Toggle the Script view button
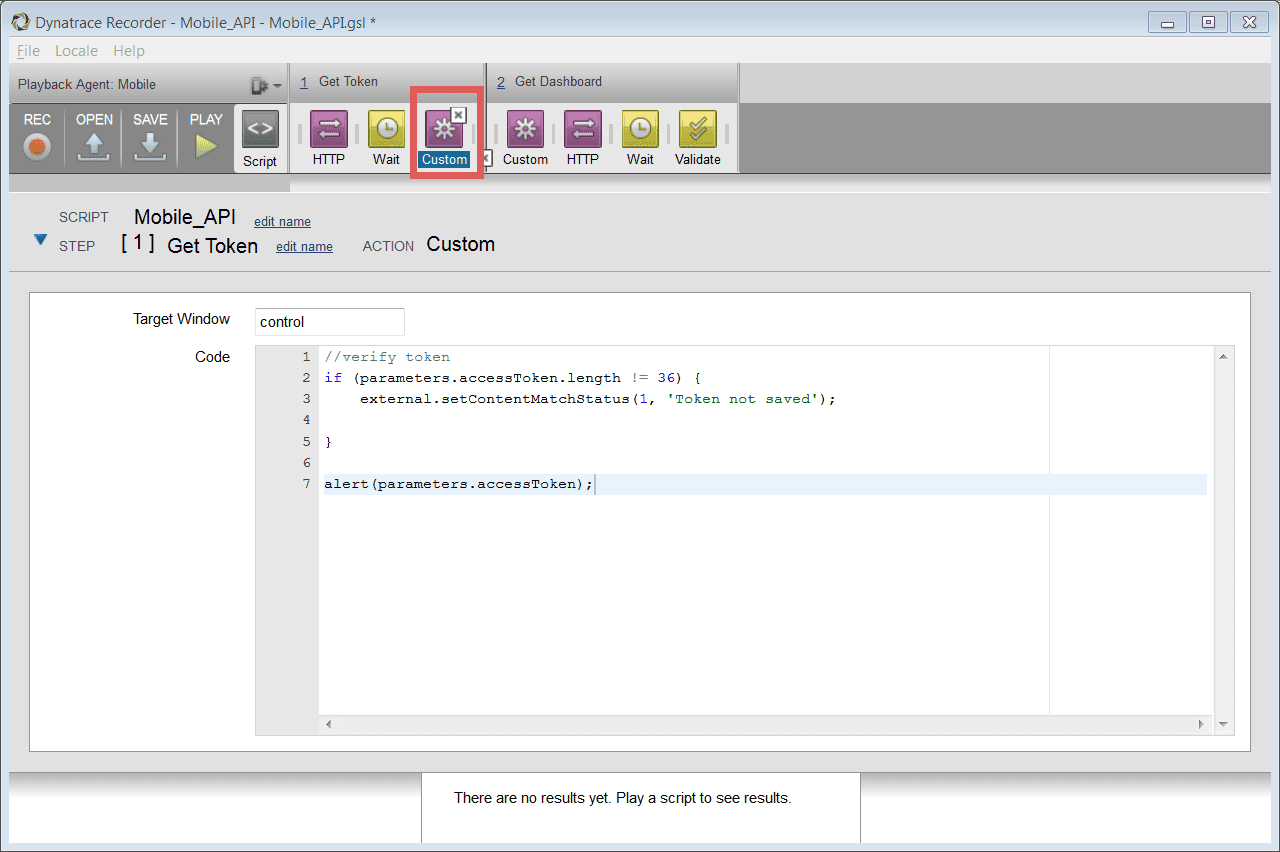The width and height of the screenshot is (1280, 852). [260, 139]
